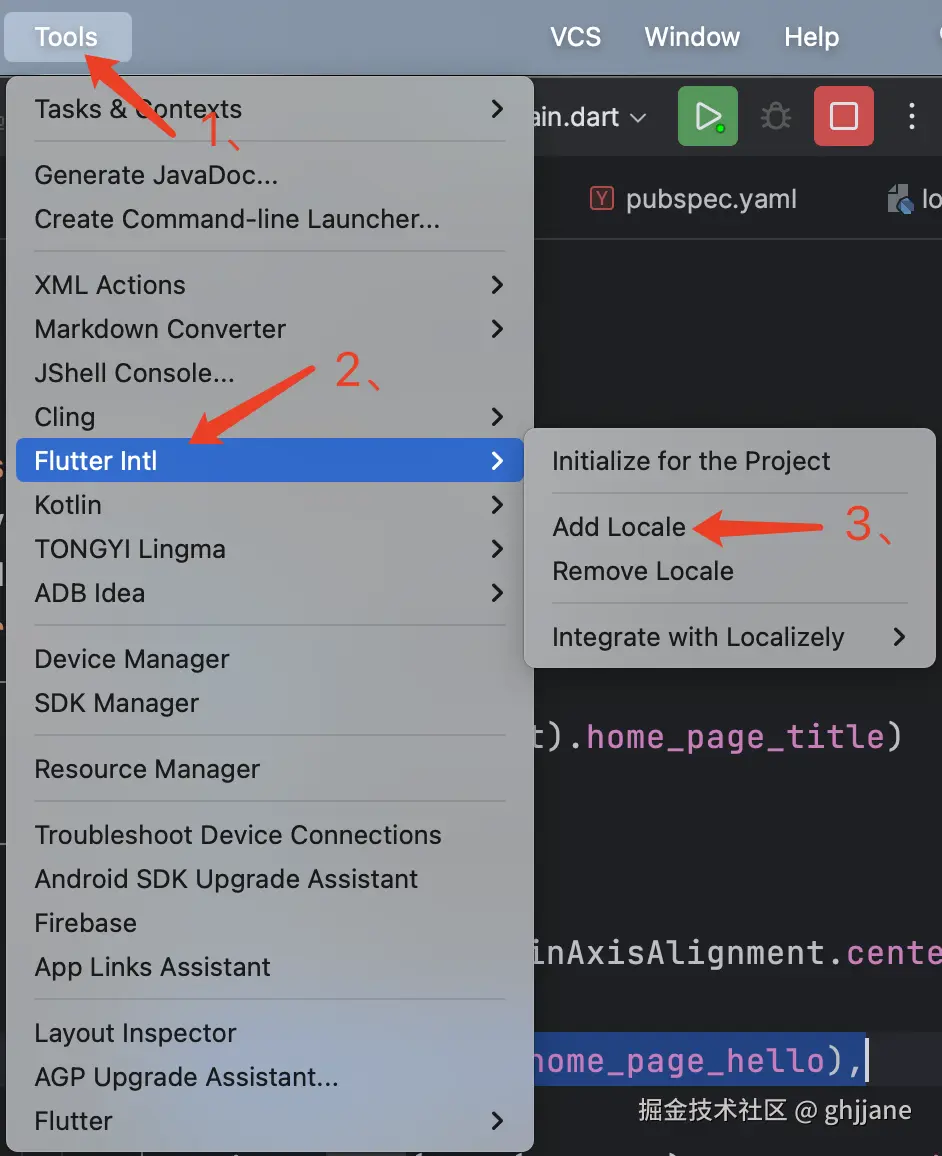Expand the Tasks & Contexts submenu
942x1156 pixels.
click(497, 109)
